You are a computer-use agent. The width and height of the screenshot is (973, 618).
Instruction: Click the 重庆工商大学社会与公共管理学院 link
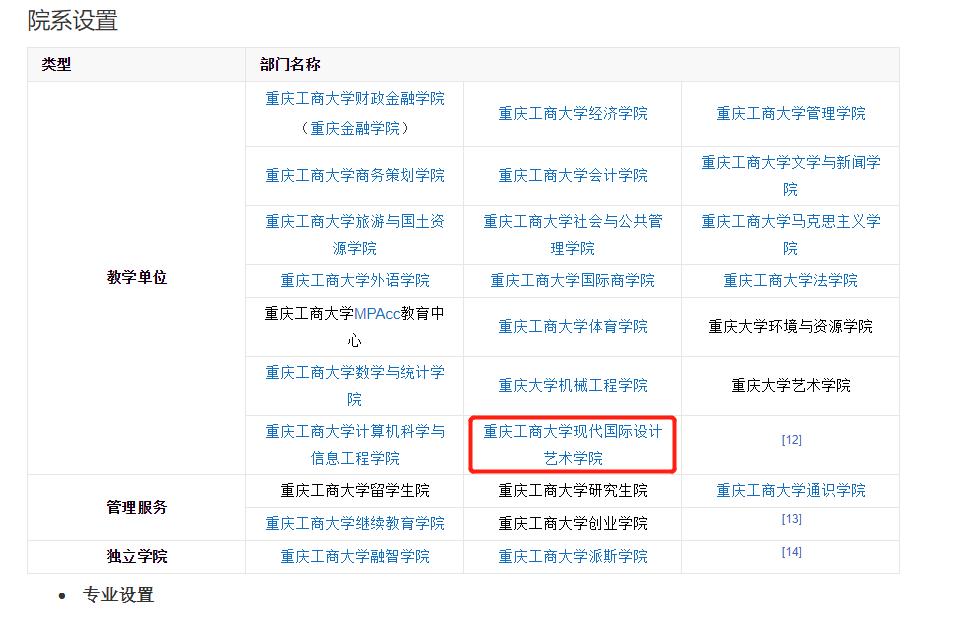point(572,235)
